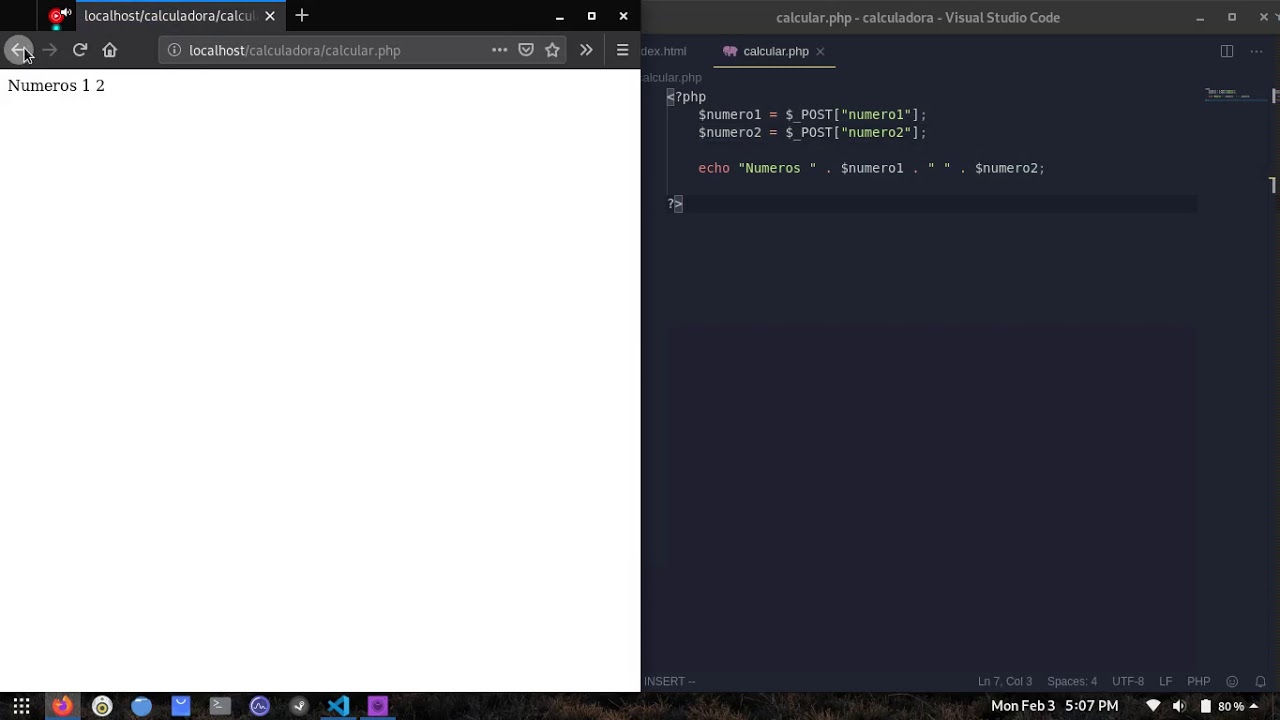Close the calcular.php editor tab
The height and width of the screenshot is (720, 1280).
click(820, 51)
